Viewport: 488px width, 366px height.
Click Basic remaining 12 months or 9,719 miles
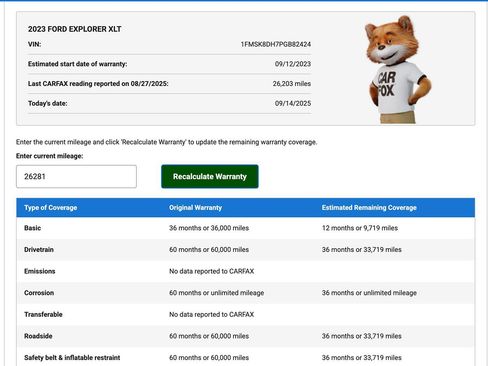click(360, 228)
